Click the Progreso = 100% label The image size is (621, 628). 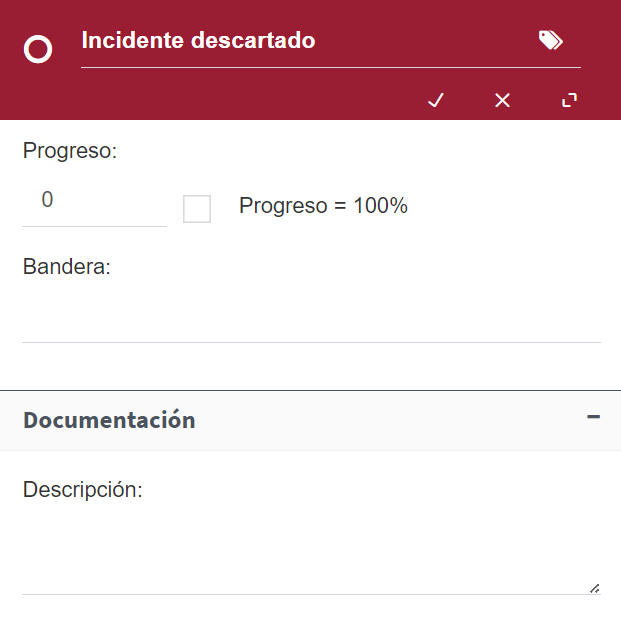(323, 206)
